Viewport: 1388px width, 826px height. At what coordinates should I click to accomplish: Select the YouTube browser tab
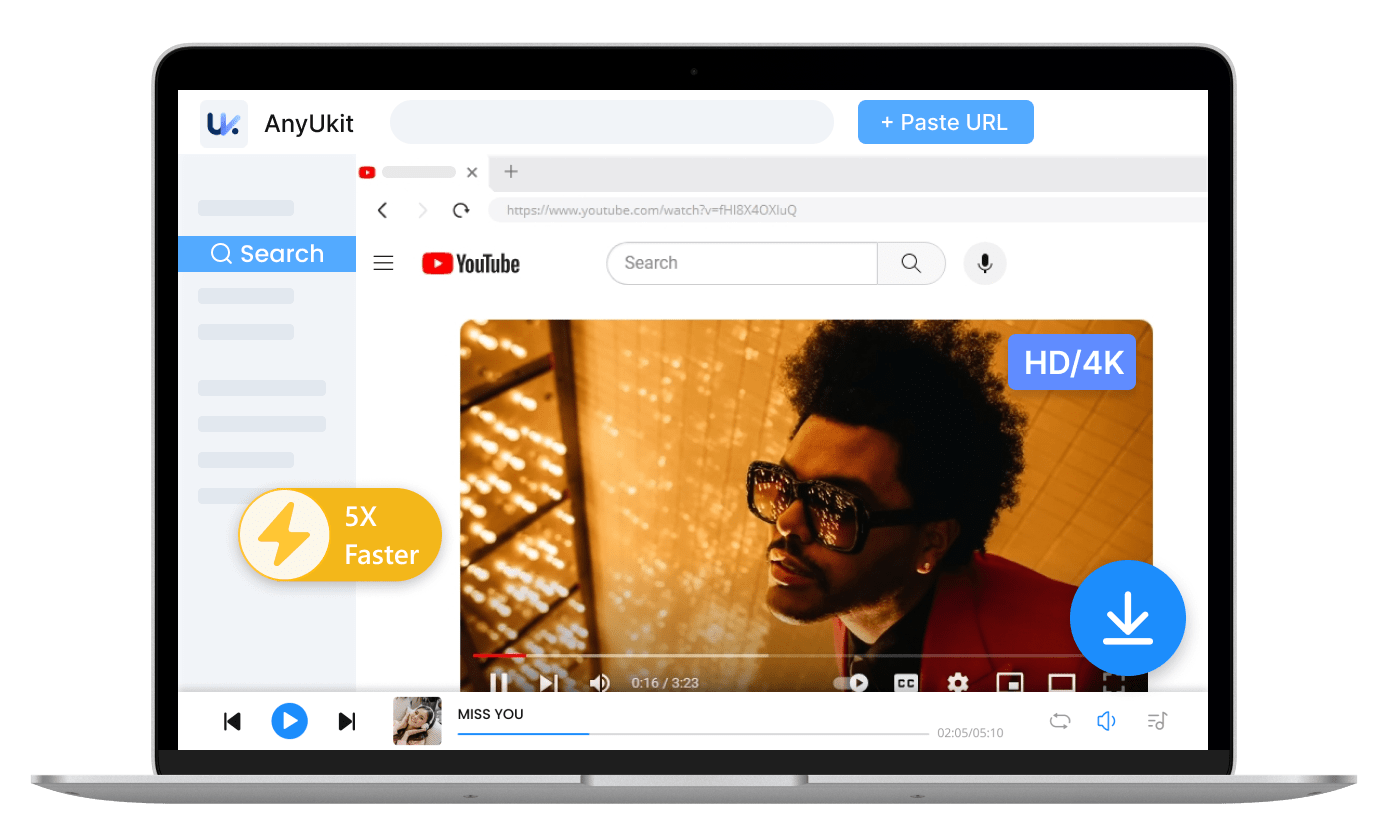coord(412,171)
